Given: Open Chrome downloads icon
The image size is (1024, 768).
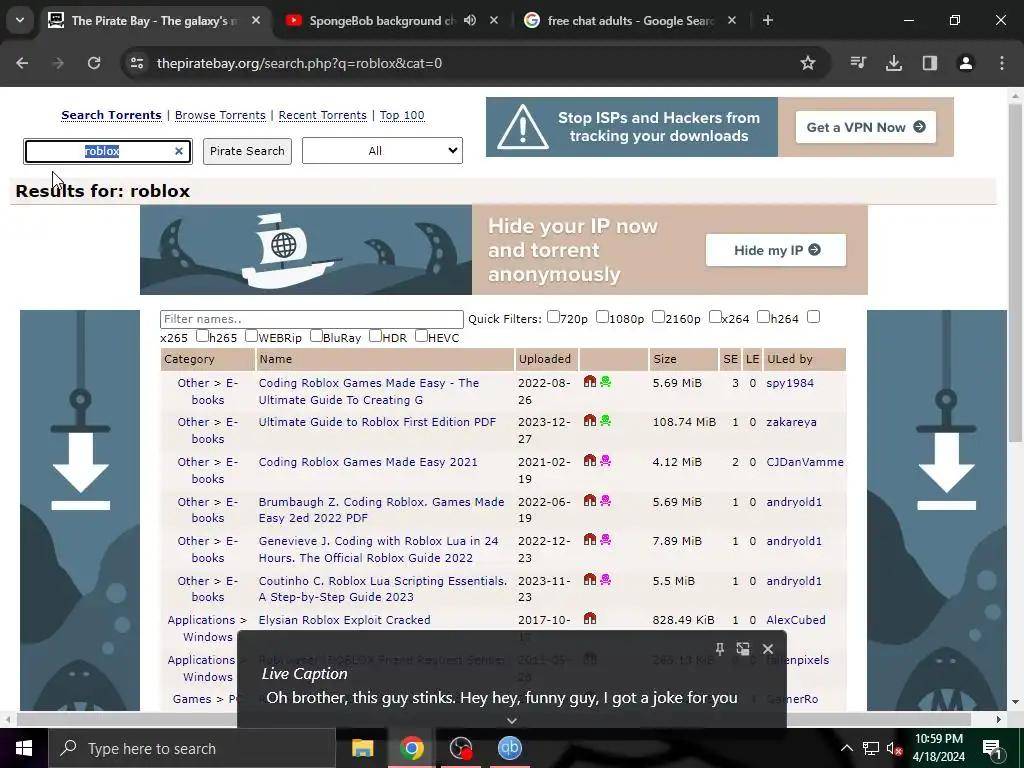Looking at the screenshot, I should tap(894, 63).
